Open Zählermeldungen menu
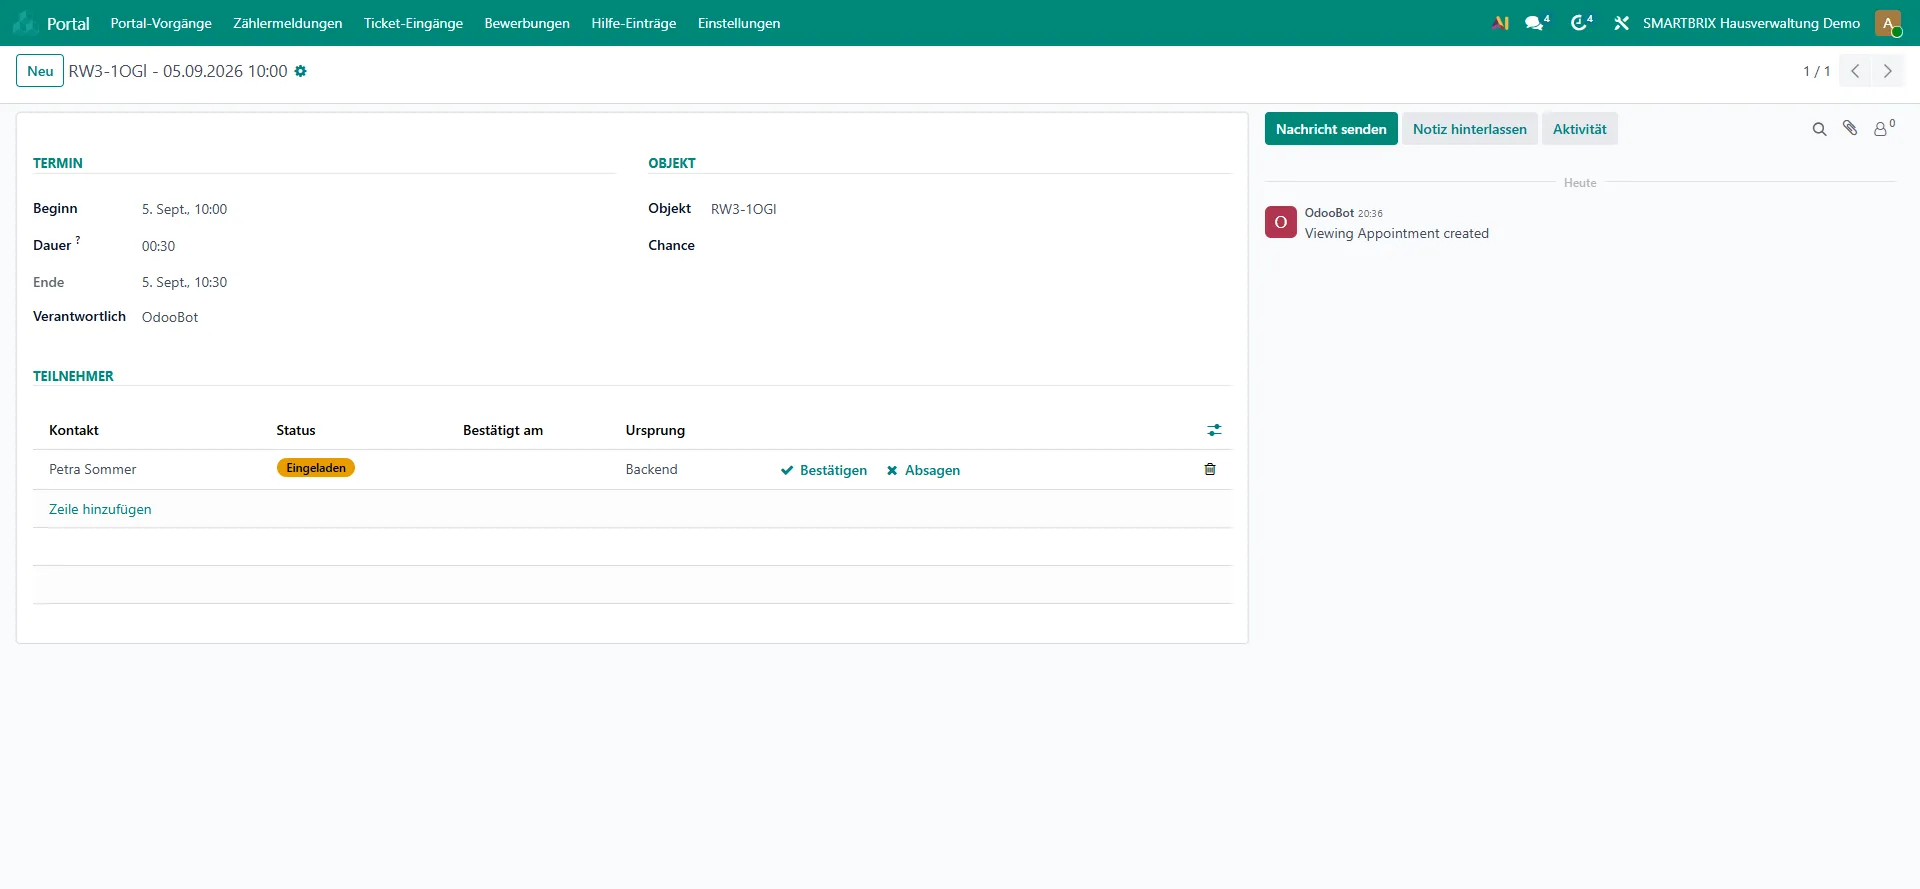1920x889 pixels. 288,23
